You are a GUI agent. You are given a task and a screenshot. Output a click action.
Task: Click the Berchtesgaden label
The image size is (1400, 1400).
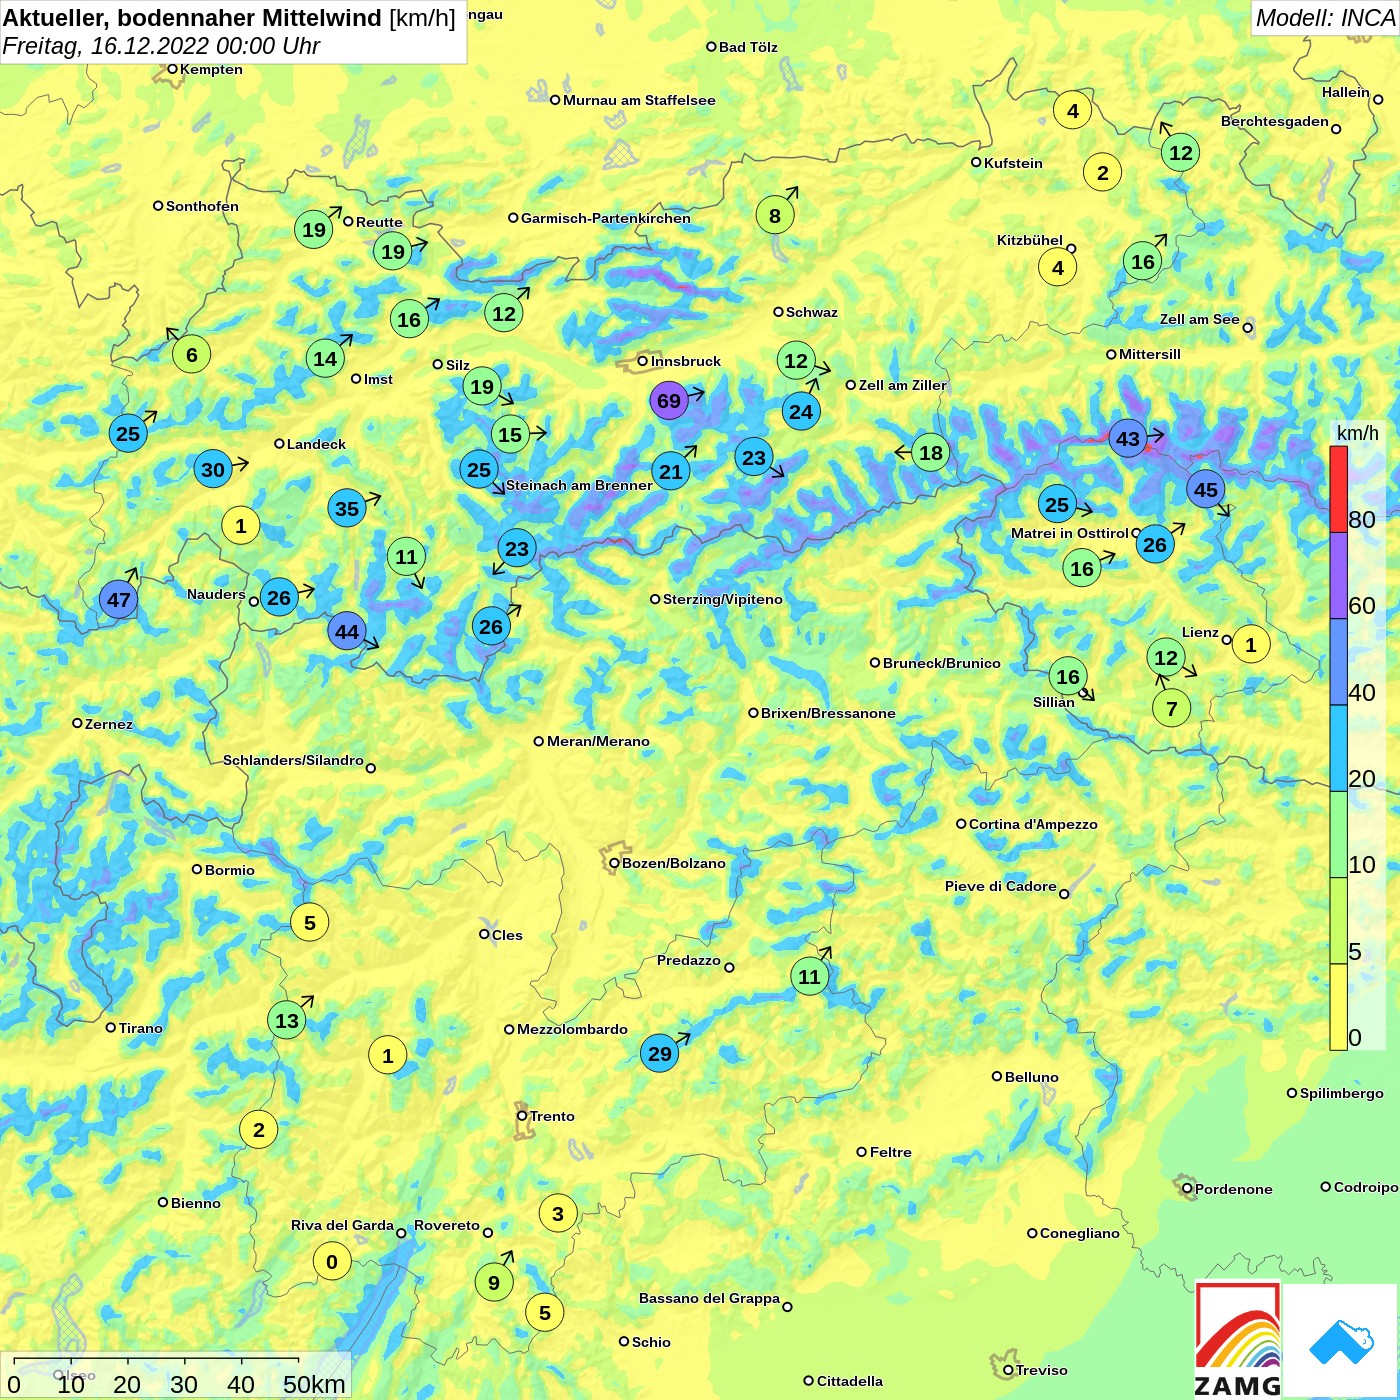pos(1275,121)
